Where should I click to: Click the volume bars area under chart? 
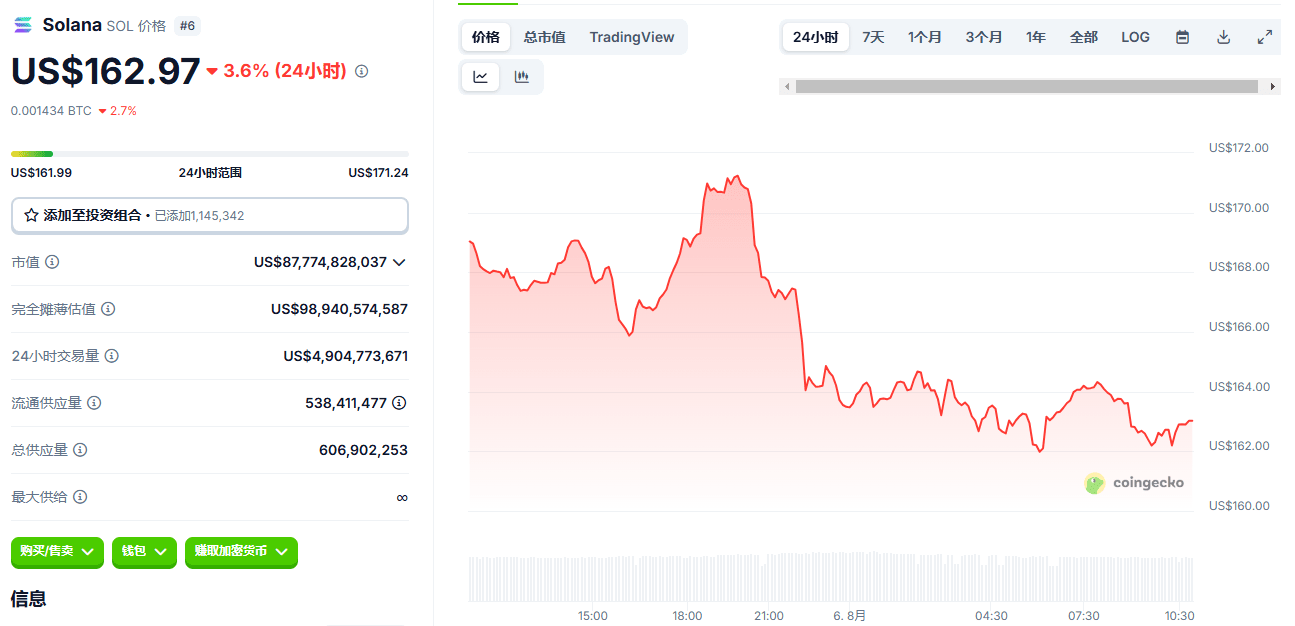click(831, 577)
